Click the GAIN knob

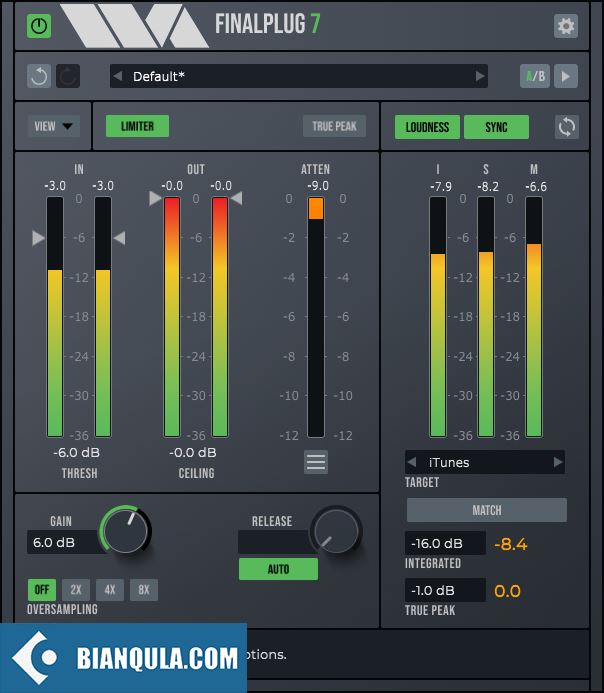(x=126, y=530)
